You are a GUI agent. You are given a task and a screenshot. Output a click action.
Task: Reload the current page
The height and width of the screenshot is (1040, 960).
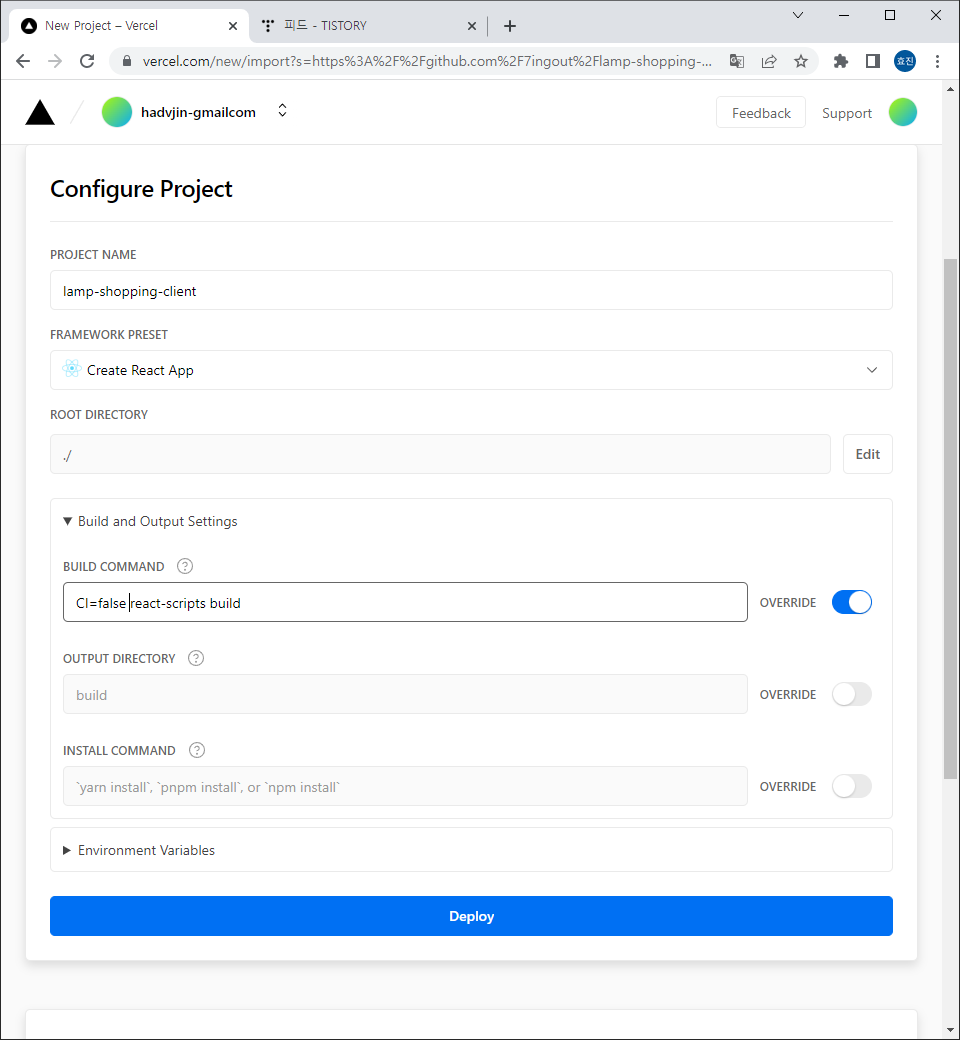coord(87,61)
